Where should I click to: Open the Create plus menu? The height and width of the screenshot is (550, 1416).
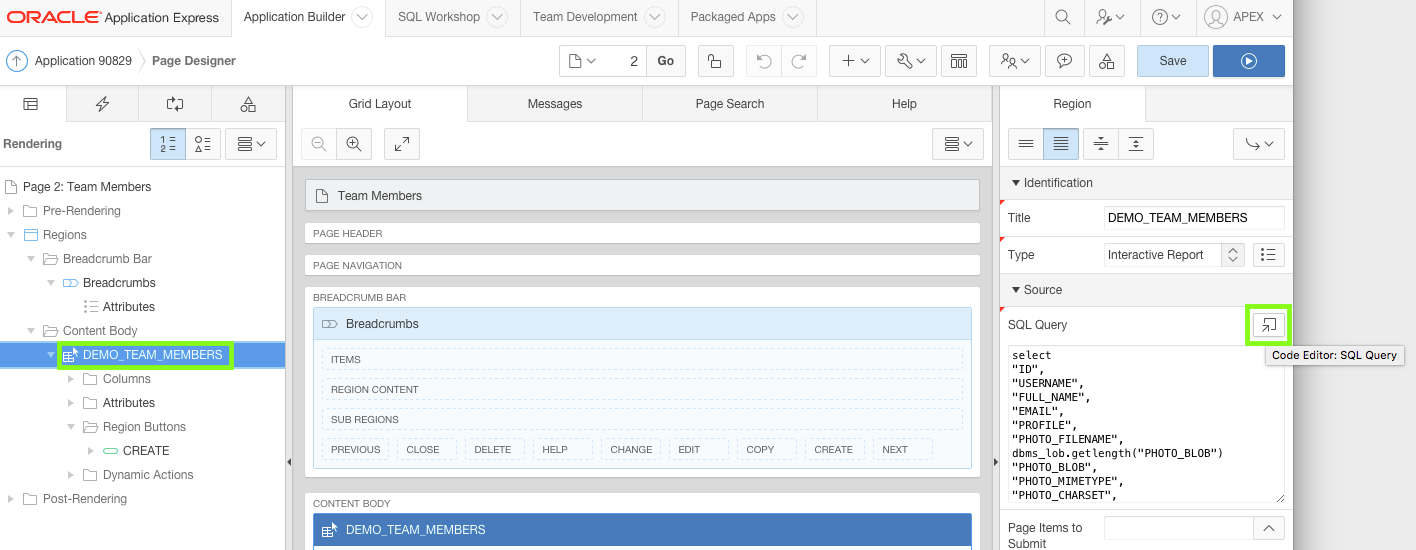tap(855, 61)
